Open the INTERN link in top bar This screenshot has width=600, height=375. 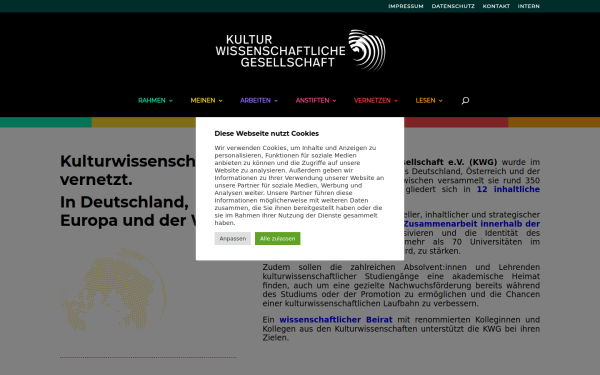coord(528,6)
